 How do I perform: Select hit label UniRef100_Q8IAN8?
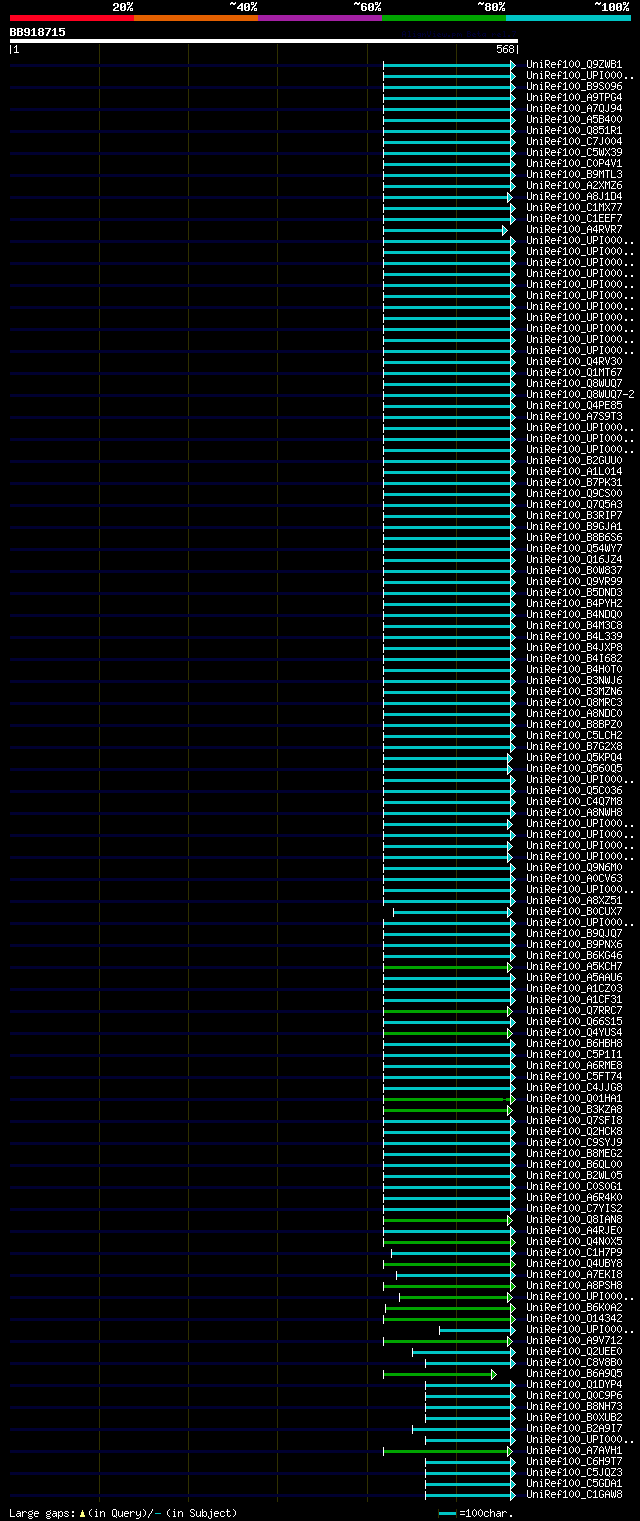[x=576, y=1220]
